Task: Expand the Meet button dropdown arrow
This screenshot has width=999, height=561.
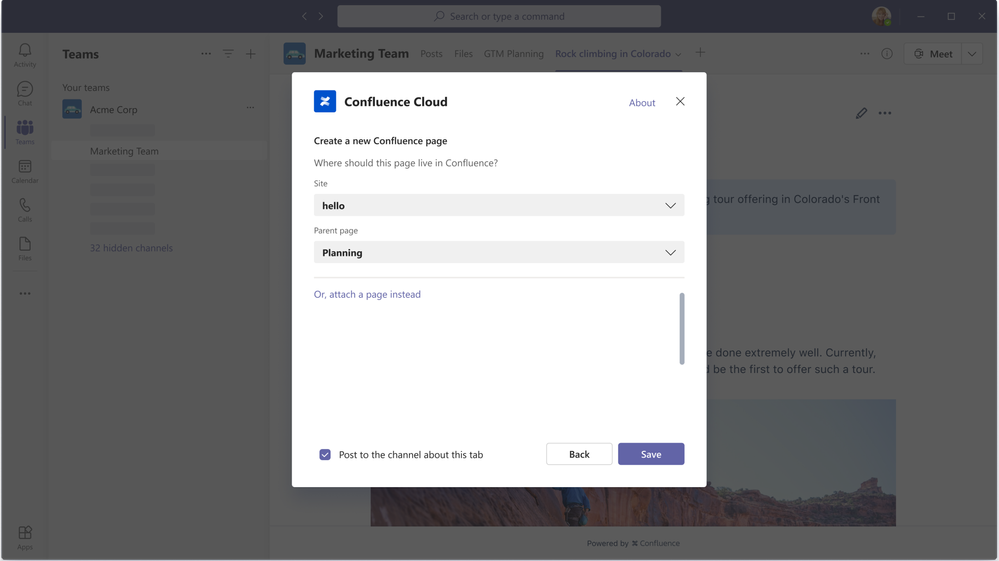Action: [x=972, y=54]
